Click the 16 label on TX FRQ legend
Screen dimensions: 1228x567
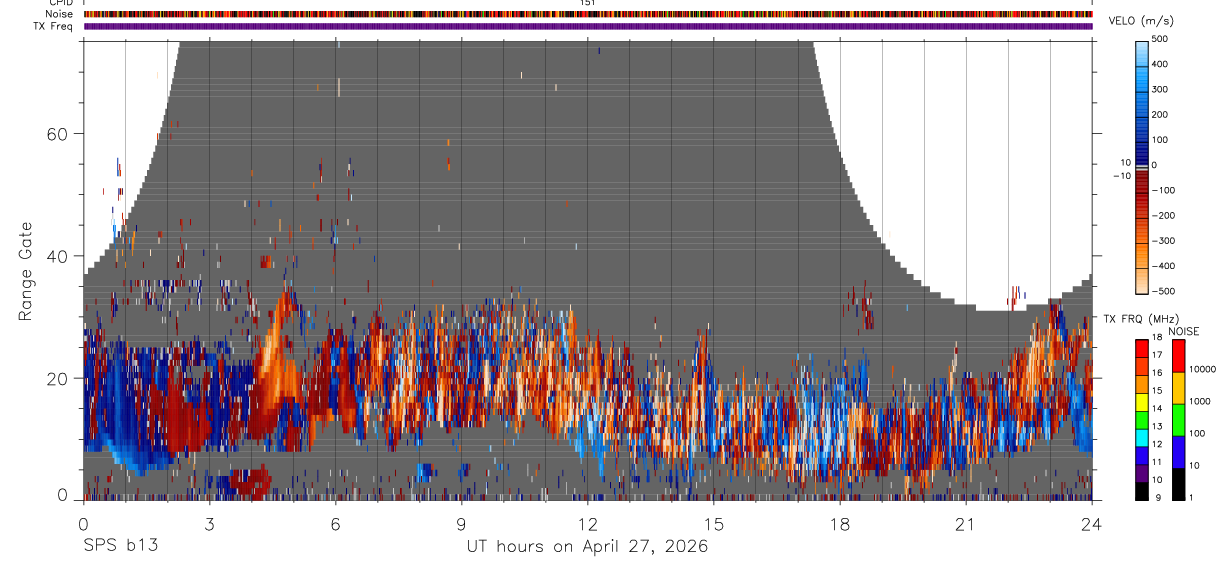[1158, 373]
